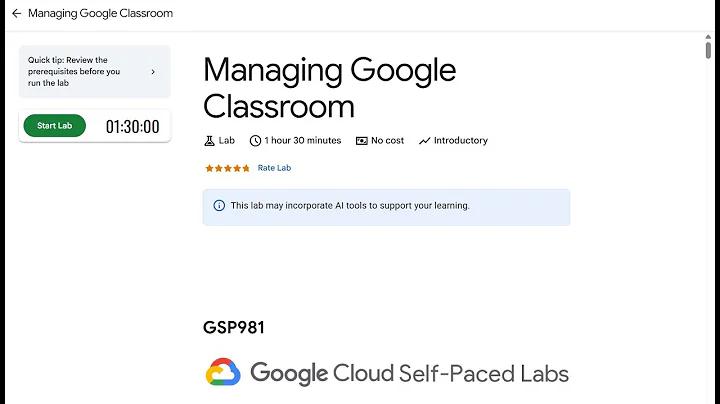The width and height of the screenshot is (720, 404).
Task: Click the Introductory level trend icon
Action: coord(425,141)
